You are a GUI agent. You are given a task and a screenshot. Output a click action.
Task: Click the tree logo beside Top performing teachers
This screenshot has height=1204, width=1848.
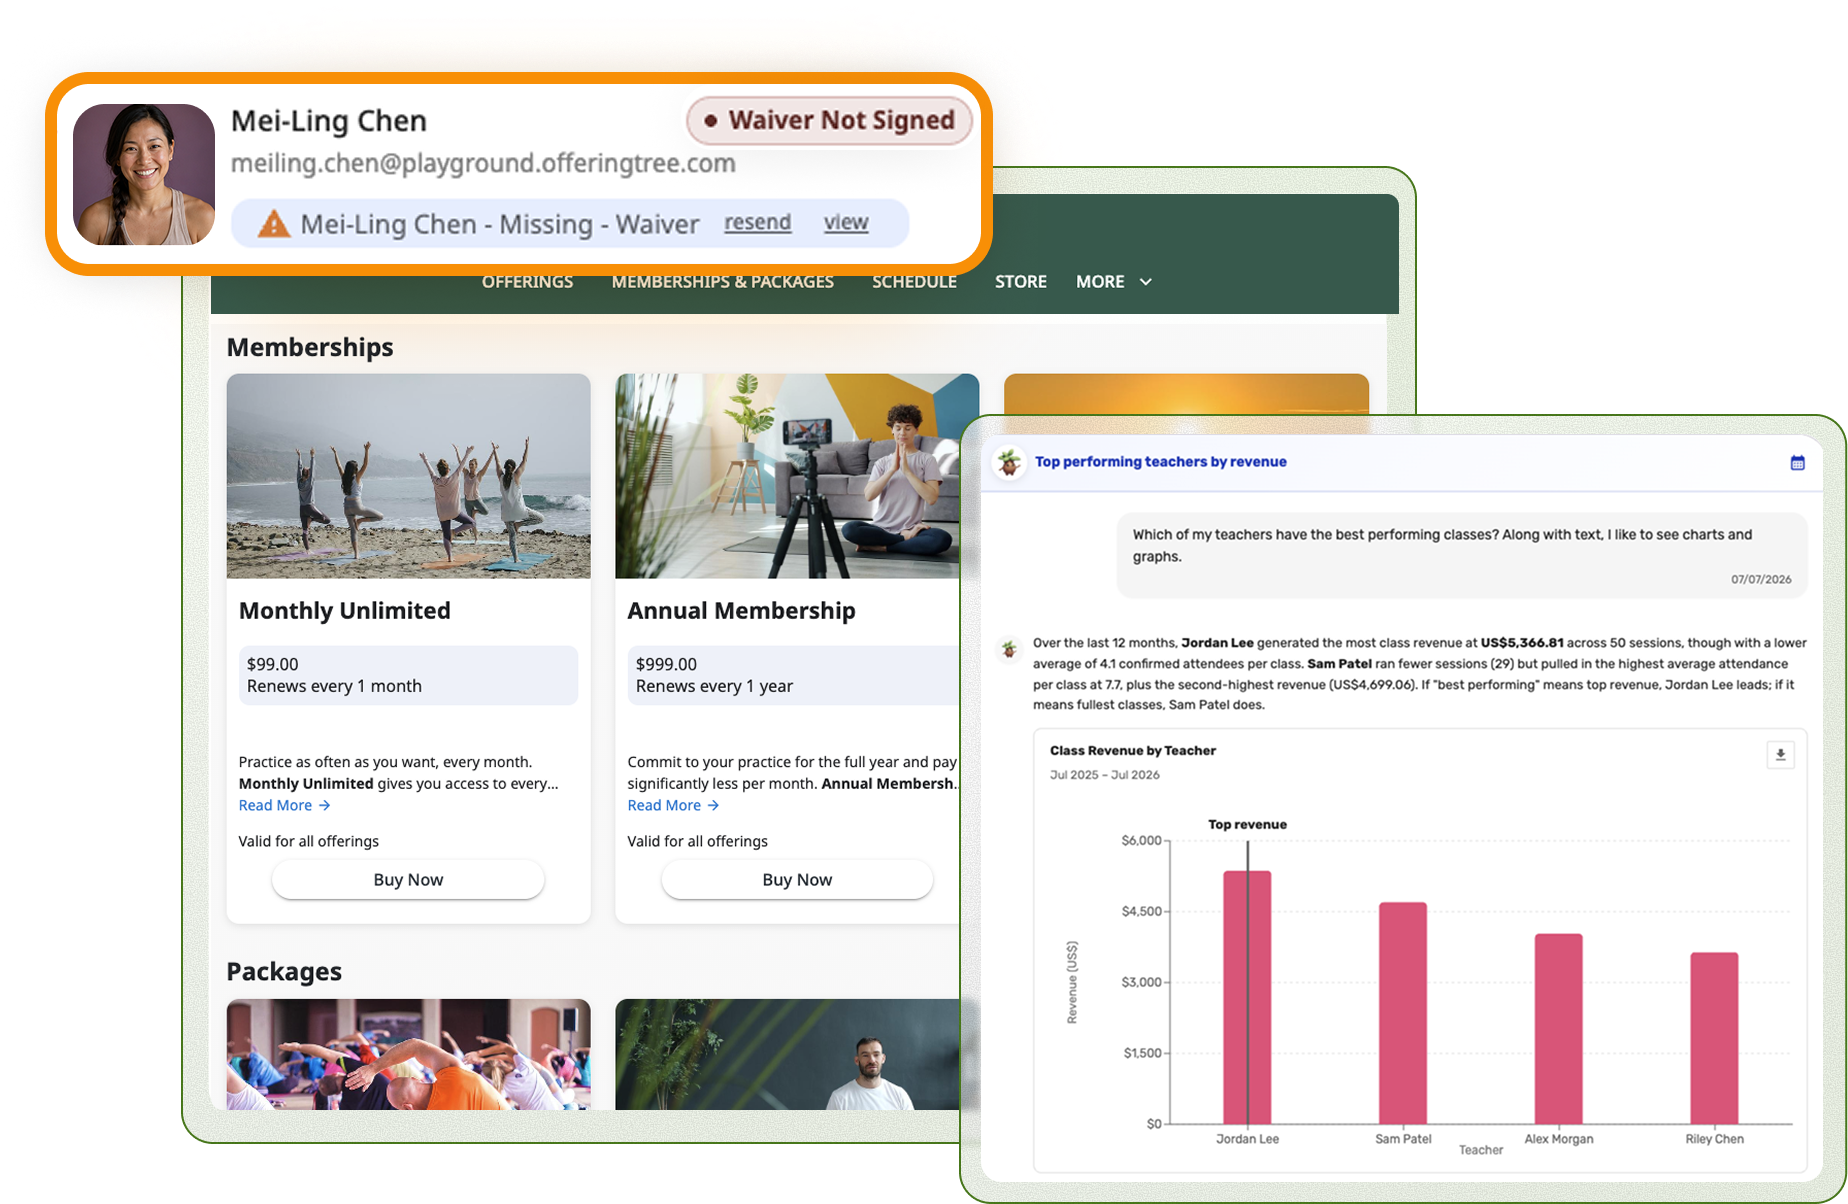(x=1009, y=462)
